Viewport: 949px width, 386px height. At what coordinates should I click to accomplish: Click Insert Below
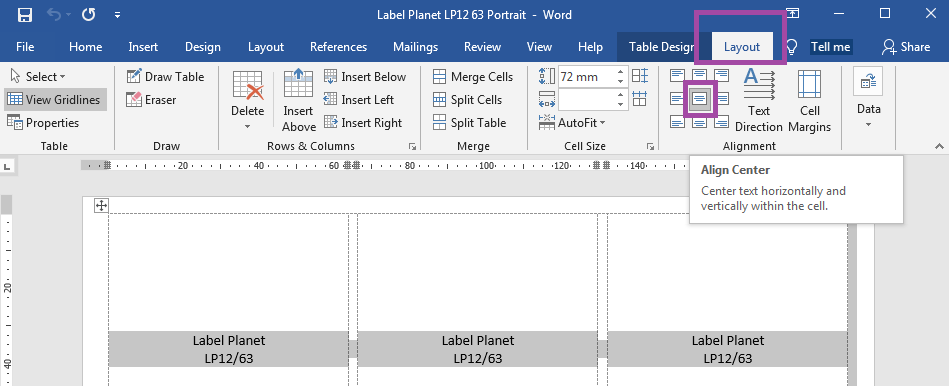coord(365,77)
